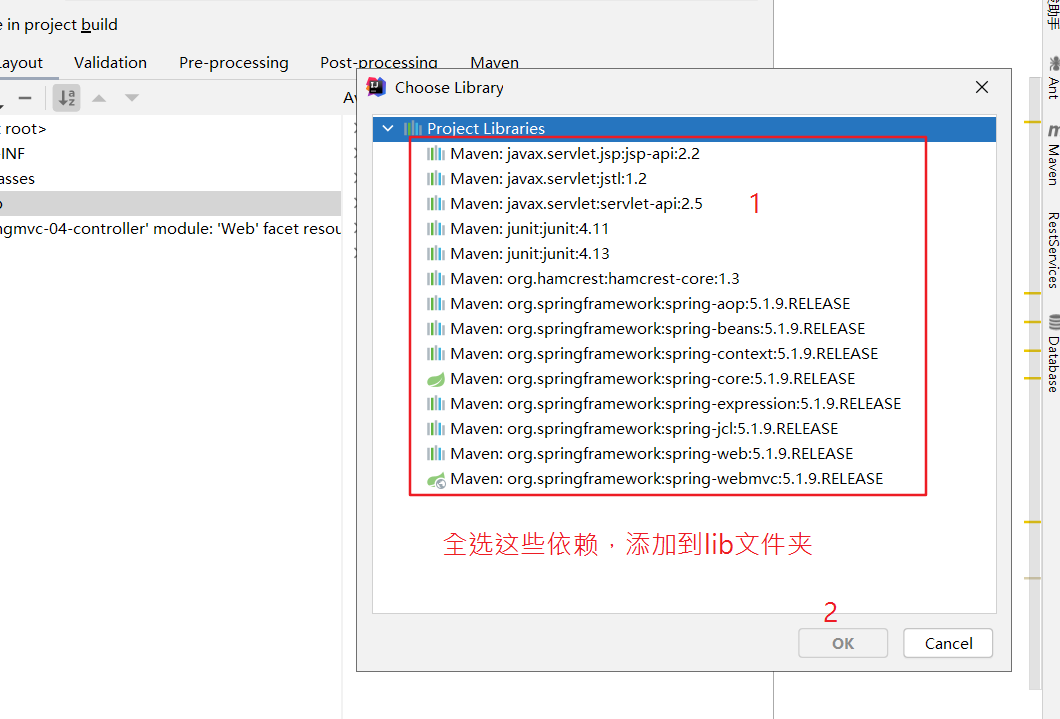This screenshot has height=719, width=1060.
Task: Cancel the Choose Library dialog
Action: (948, 643)
